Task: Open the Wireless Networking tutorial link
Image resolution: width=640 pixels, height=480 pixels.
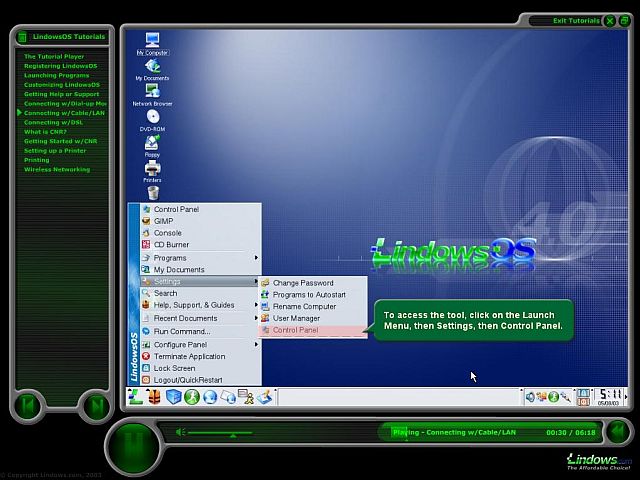Action: [57, 170]
